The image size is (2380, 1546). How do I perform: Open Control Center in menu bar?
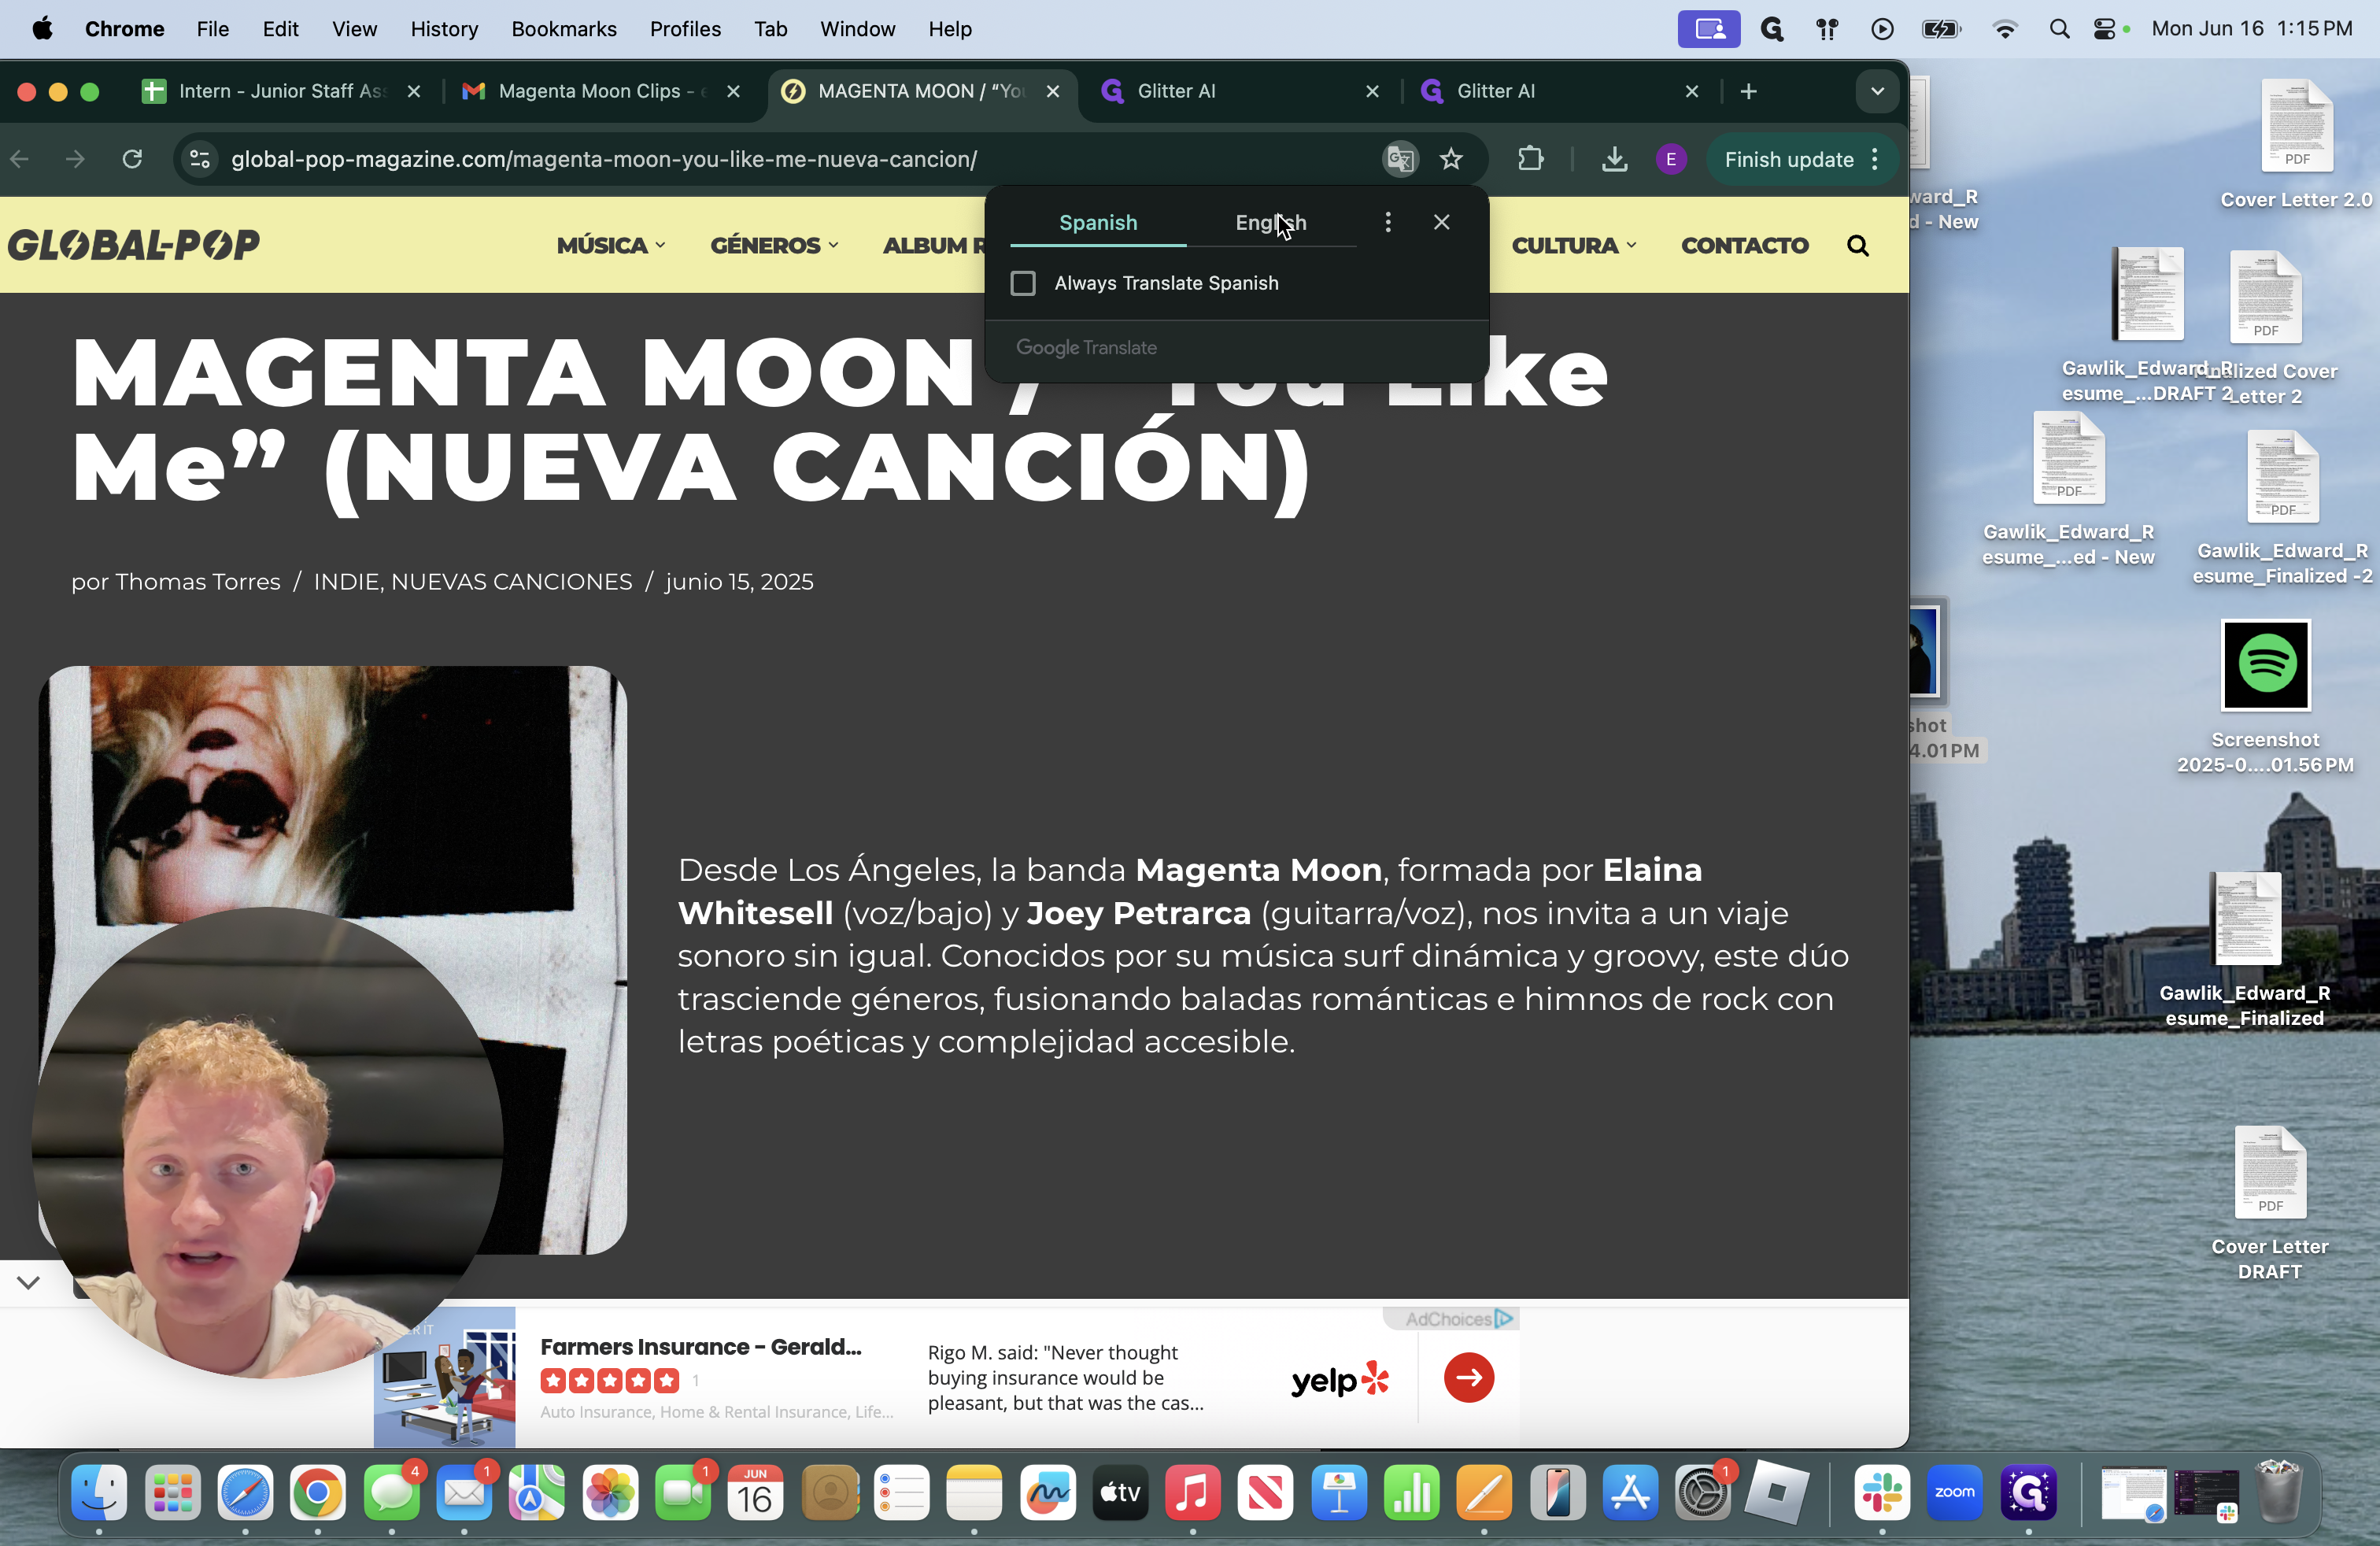2104,29
